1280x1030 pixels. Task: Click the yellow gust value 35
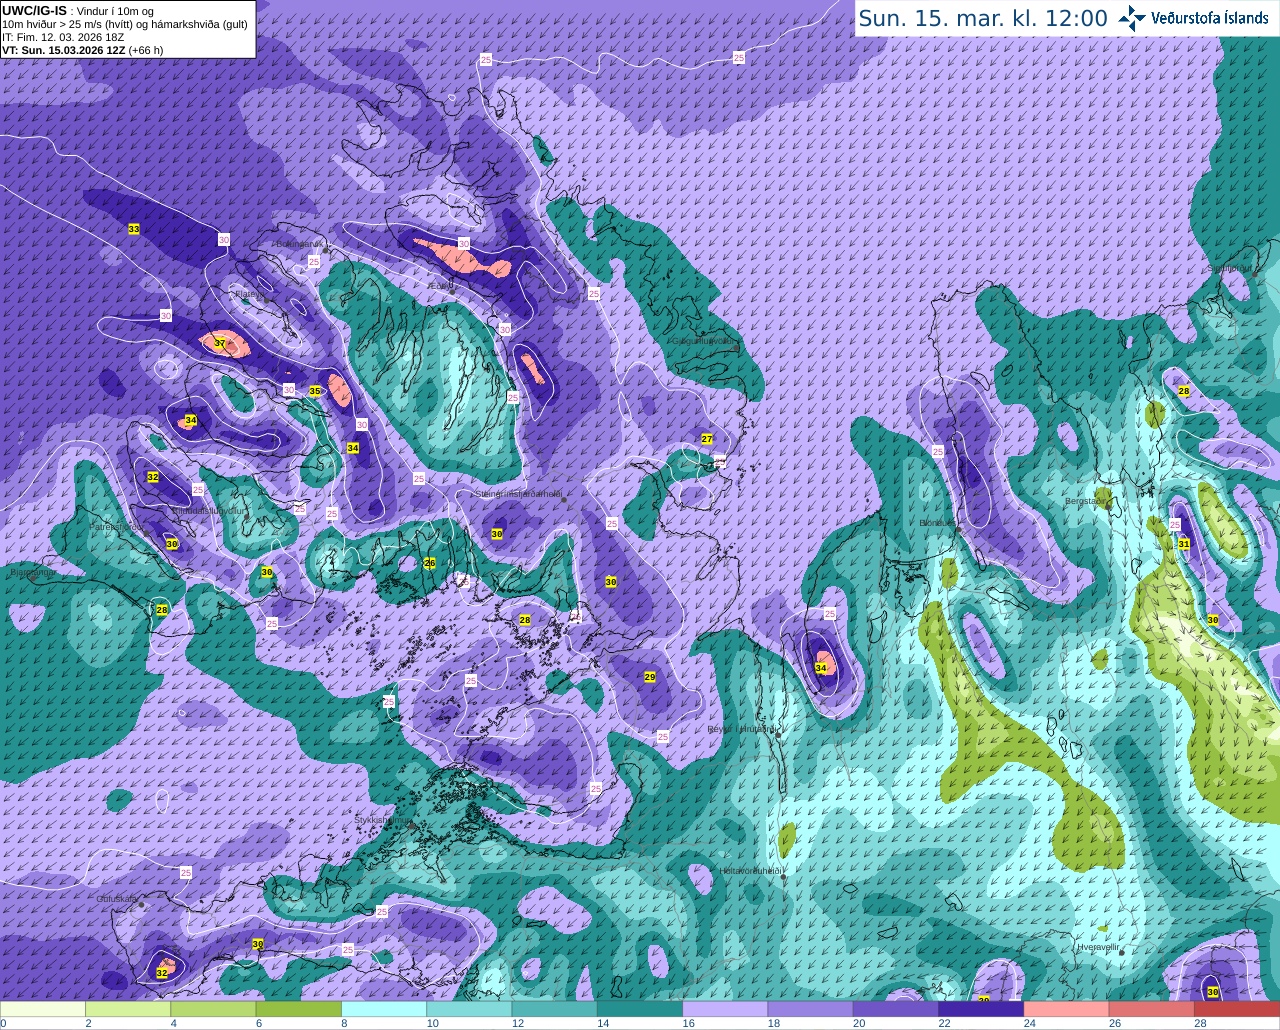click(315, 391)
